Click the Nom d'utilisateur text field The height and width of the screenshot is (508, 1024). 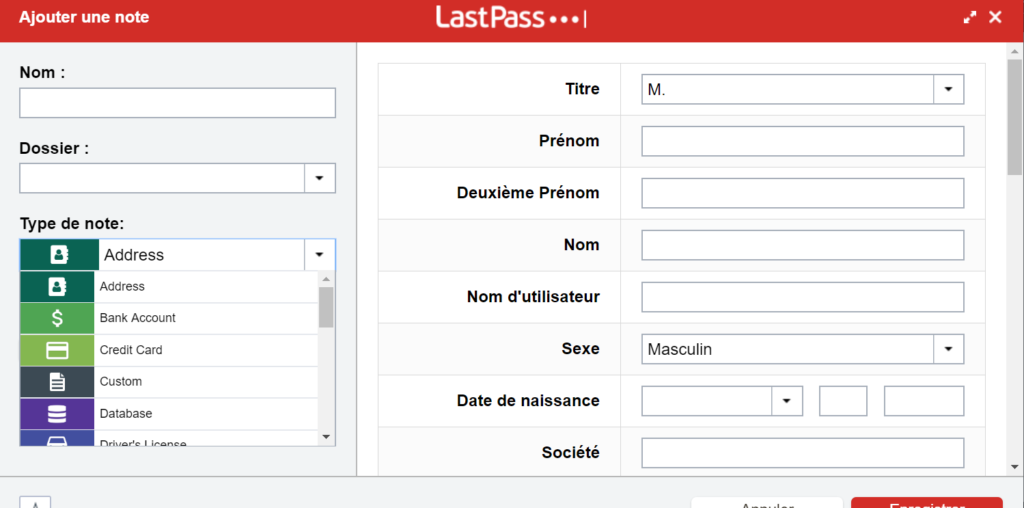click(803, 297)
